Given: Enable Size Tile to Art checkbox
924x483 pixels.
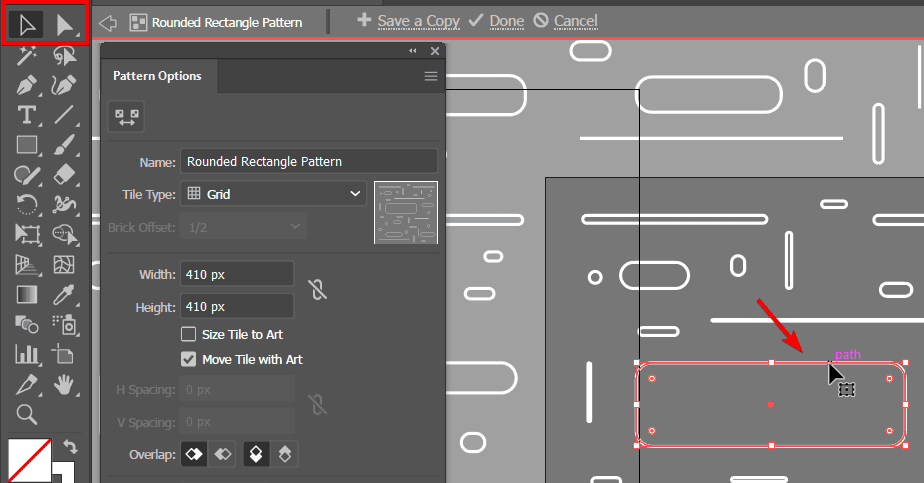Looking at the screenshot, I should [x=188, y=335].
